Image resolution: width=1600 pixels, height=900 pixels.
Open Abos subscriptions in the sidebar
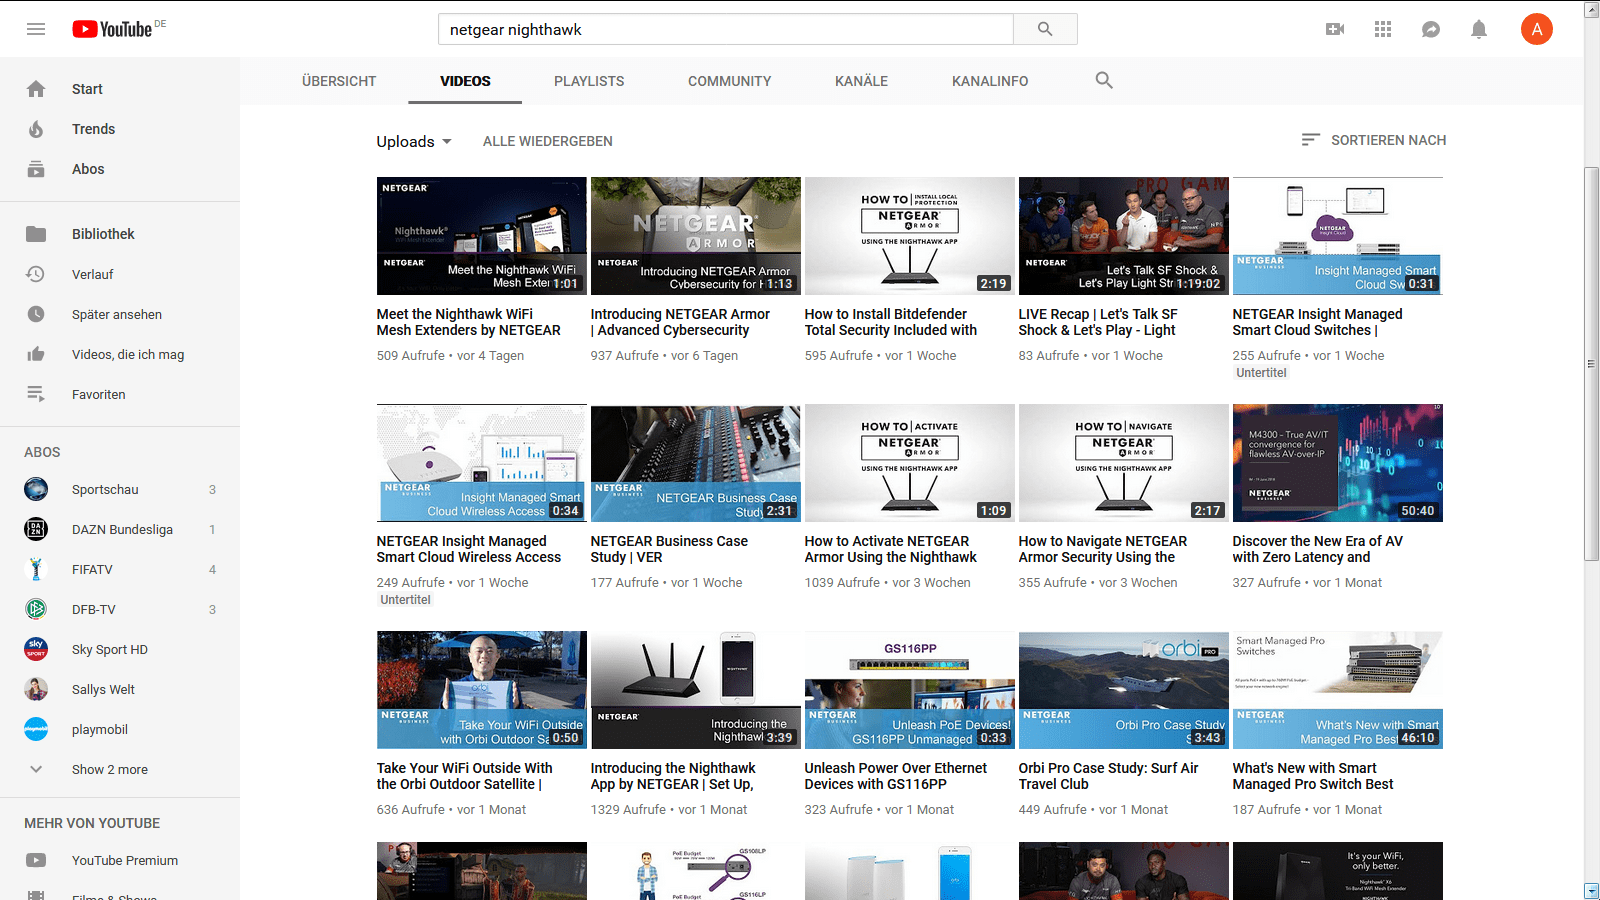point(120,169)
